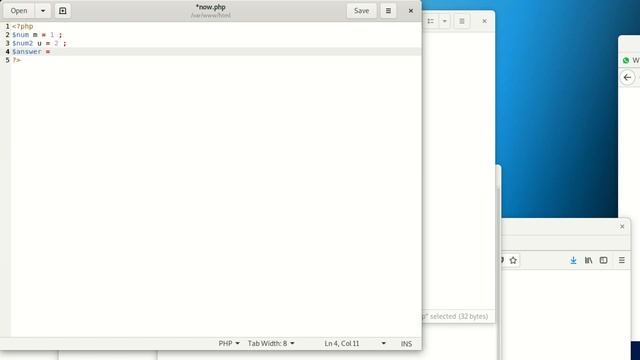Close the file manager window
This screenshot has height=360, width=640.
484,21
